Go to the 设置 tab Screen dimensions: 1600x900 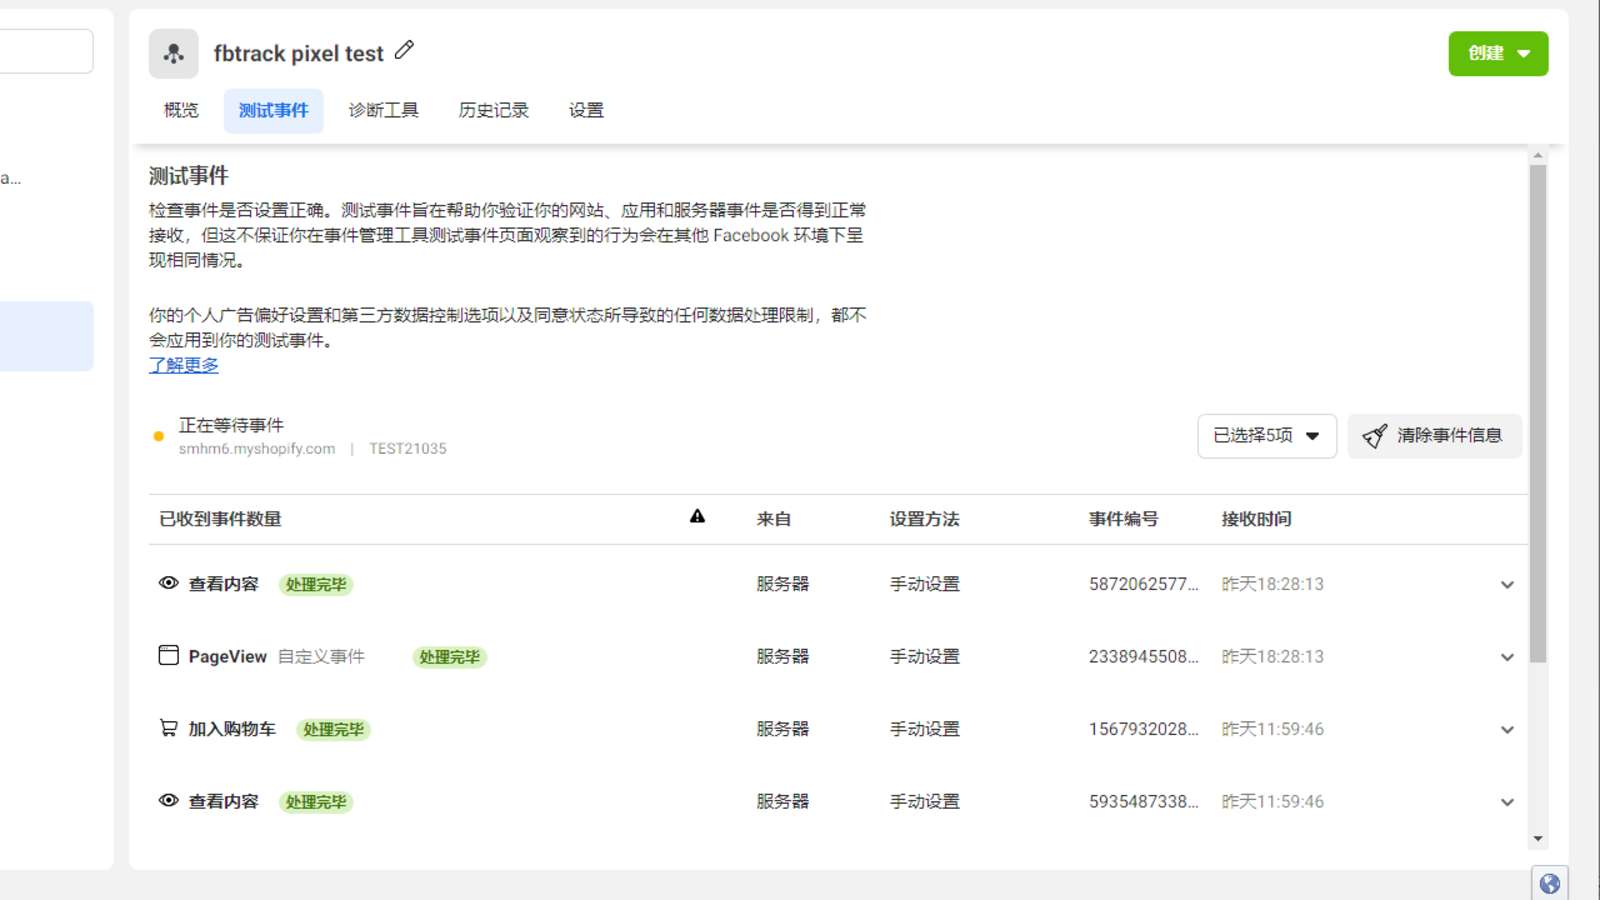586,110
